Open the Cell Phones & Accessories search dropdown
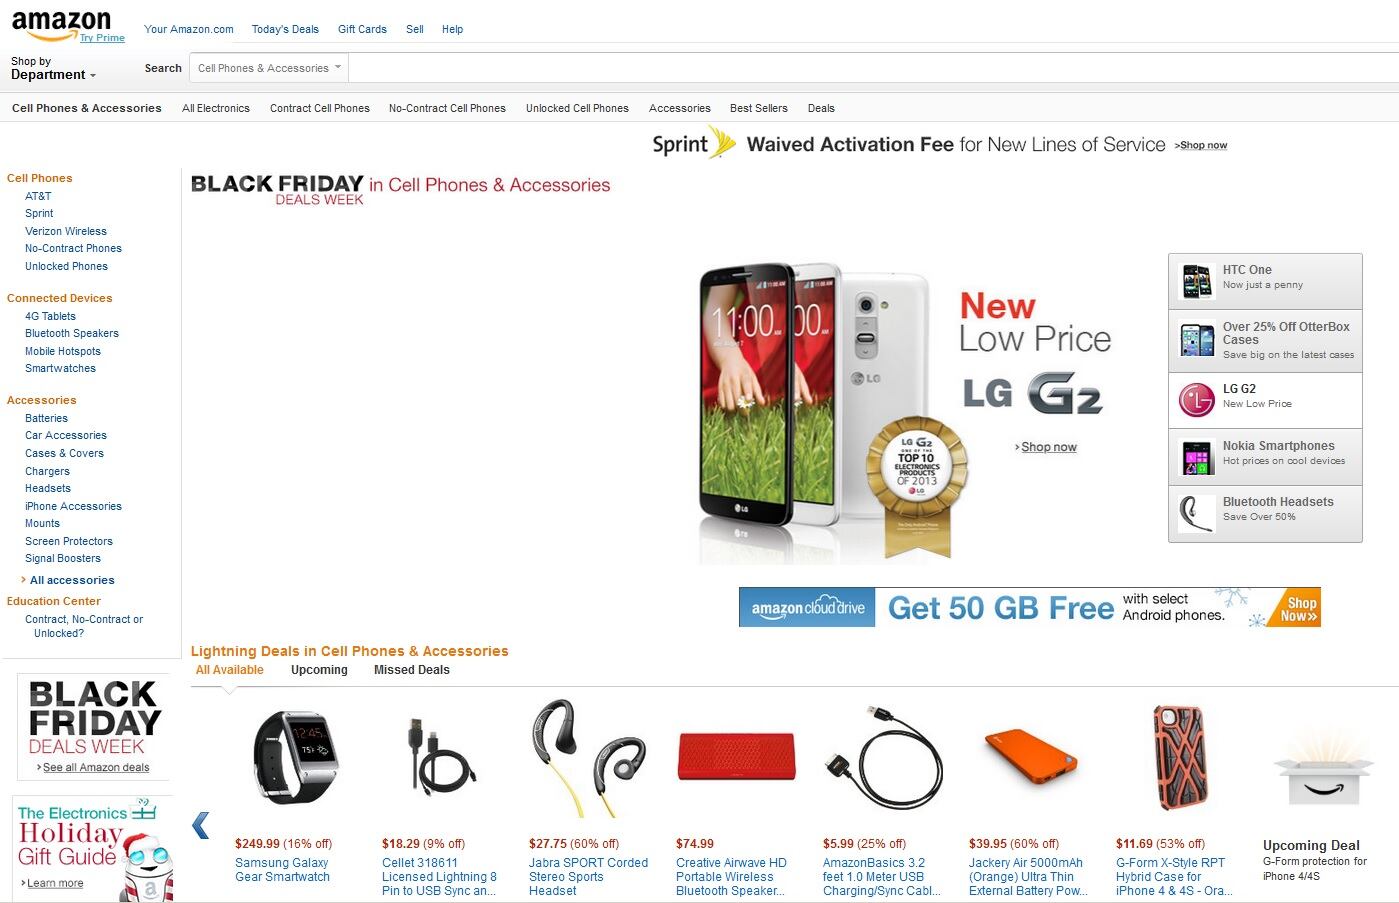Screen dimensions: 1399x903 coord(268,68)
